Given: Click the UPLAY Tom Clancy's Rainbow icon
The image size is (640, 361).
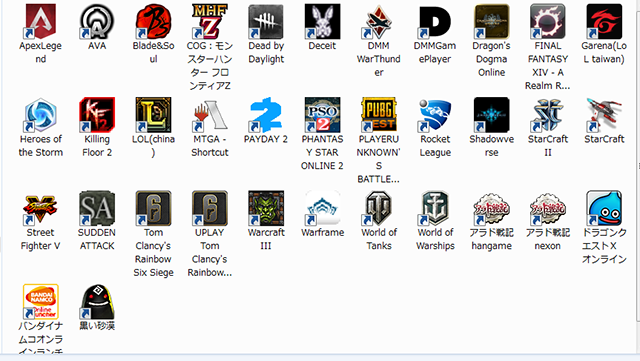Looking at the screenshot, I should [209, 208].
